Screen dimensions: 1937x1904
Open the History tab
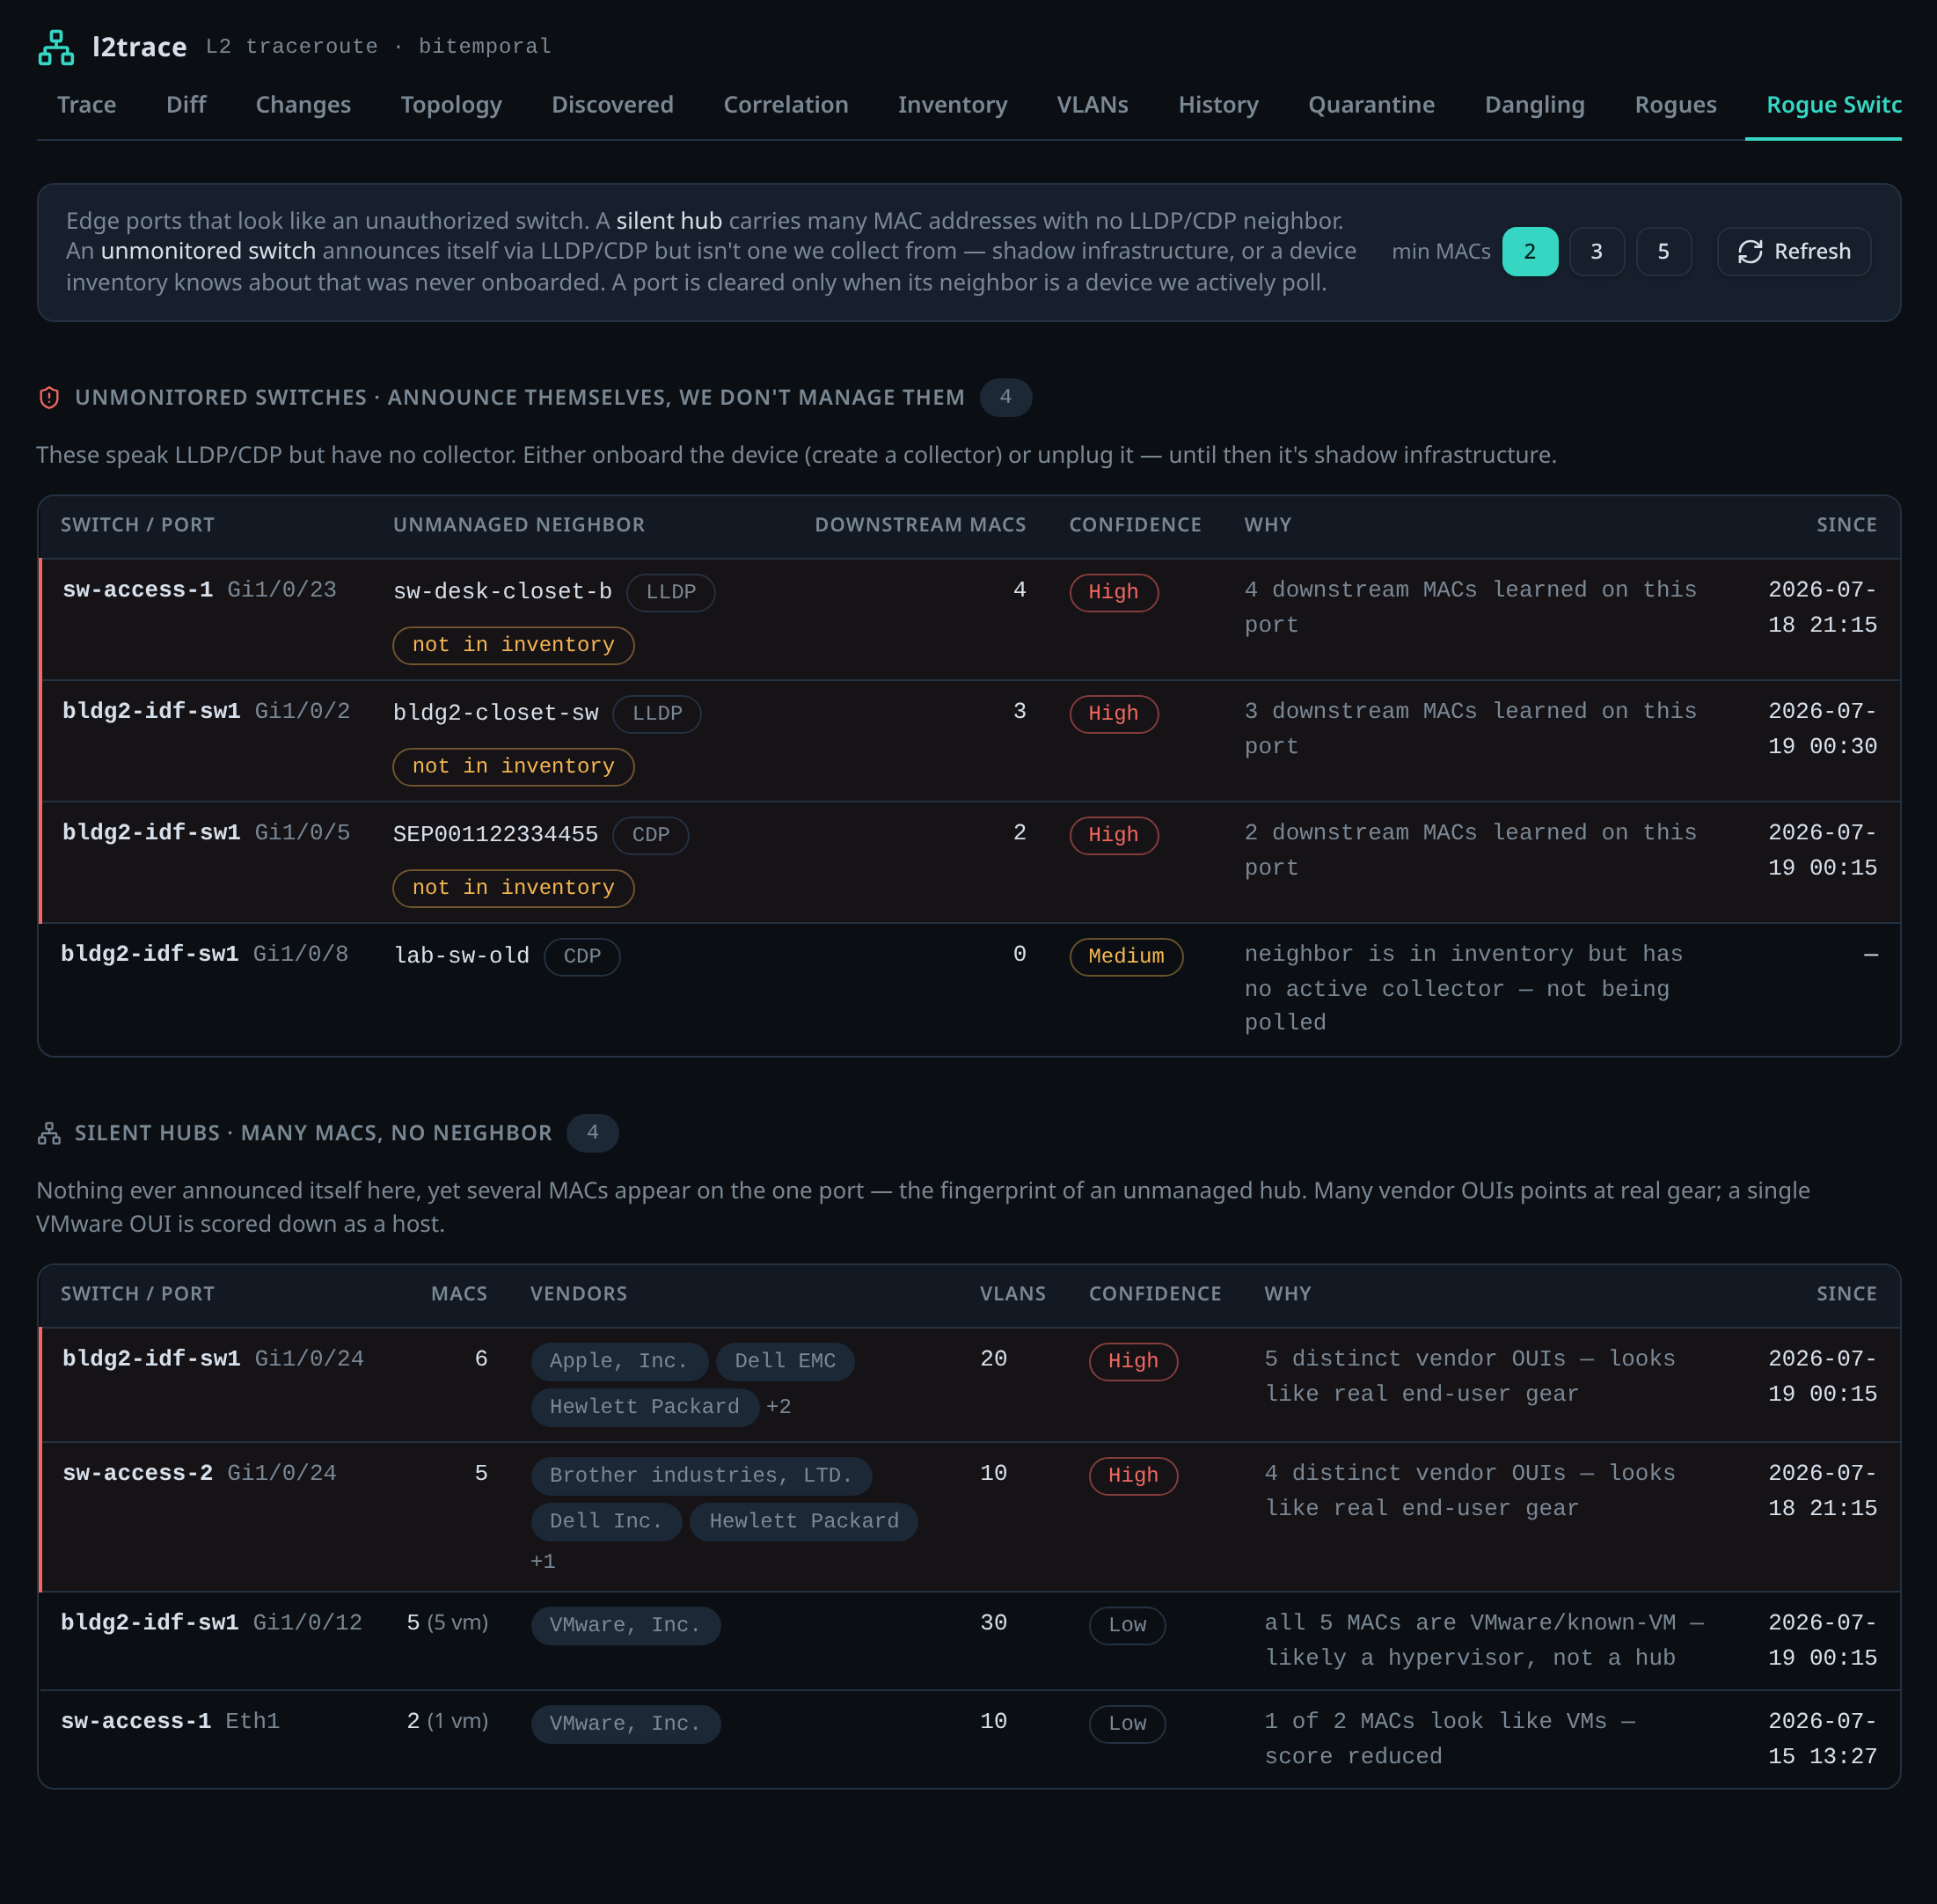pos(1218,105)
